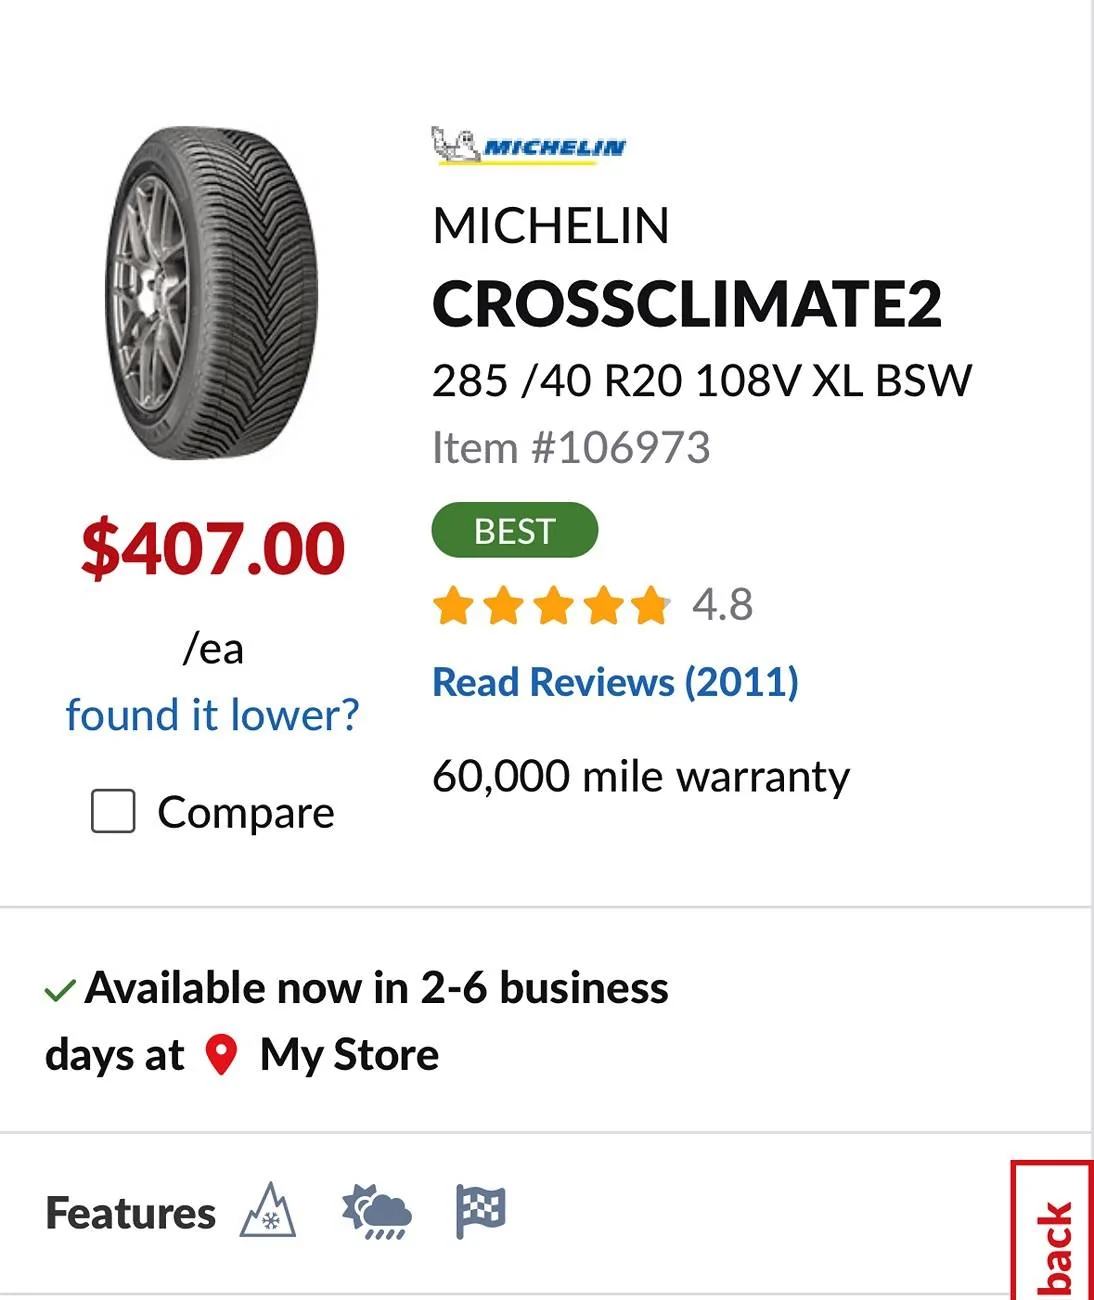This screenshot has height=1300, width=1094.
Task: Click the snowflake mountain winter feature icon
Action: tap(268, 1210)
